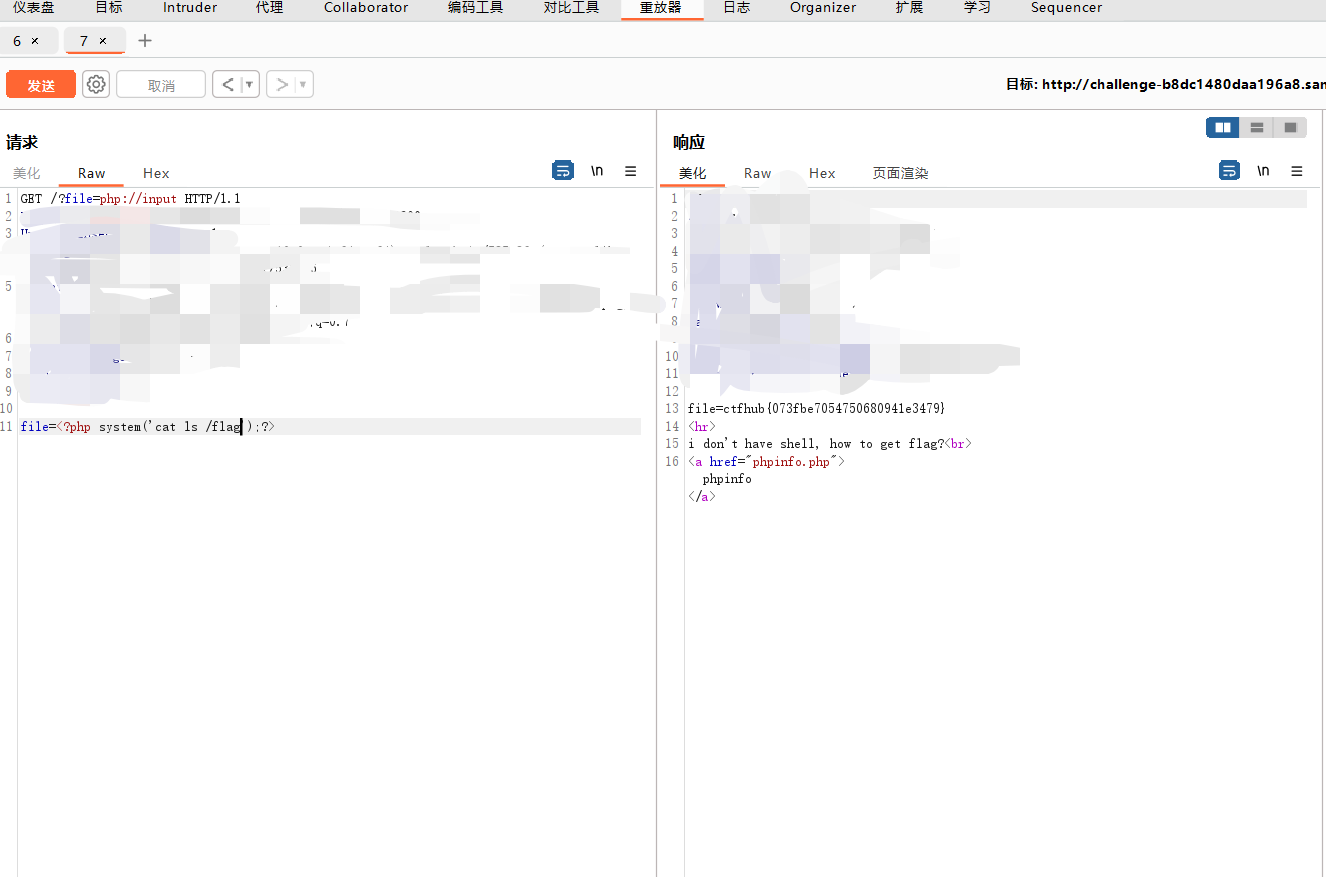Open the repeater settings gear icon
This screenshot has width=1326, height=877.
click(x=96, y=85)
